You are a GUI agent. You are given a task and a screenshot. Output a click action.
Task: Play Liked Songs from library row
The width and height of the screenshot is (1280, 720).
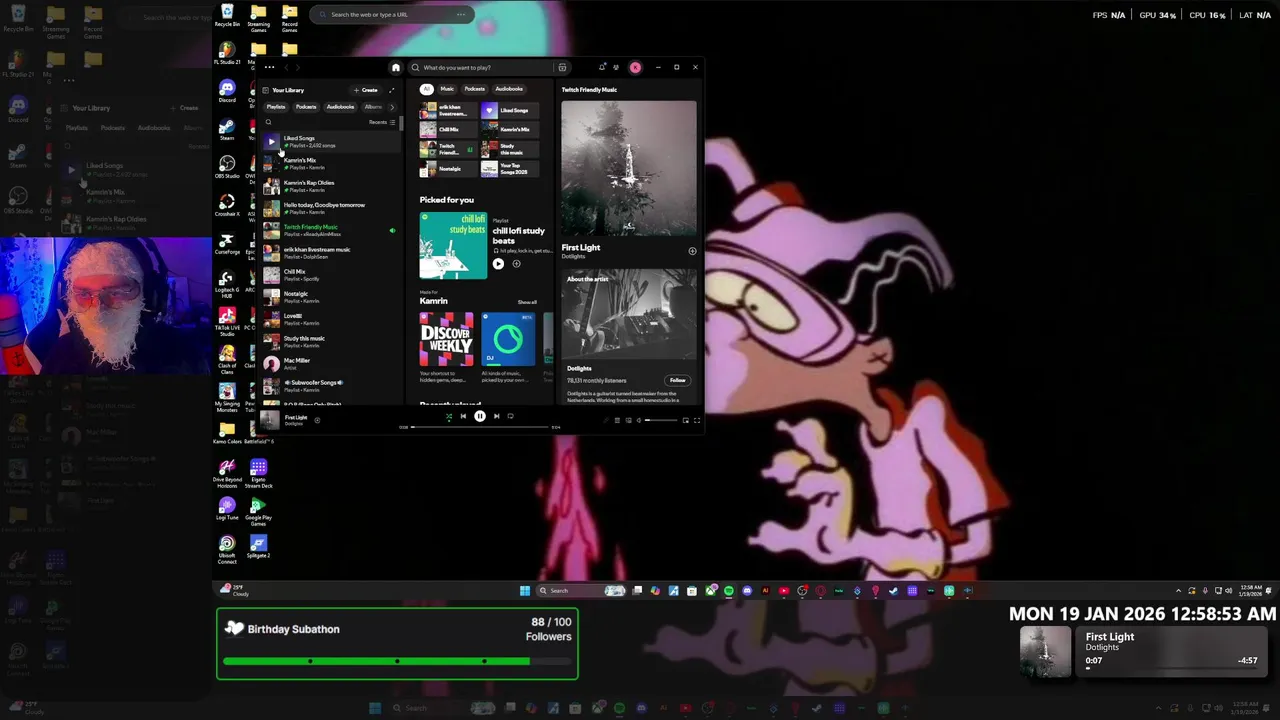[x=271, y=142]
